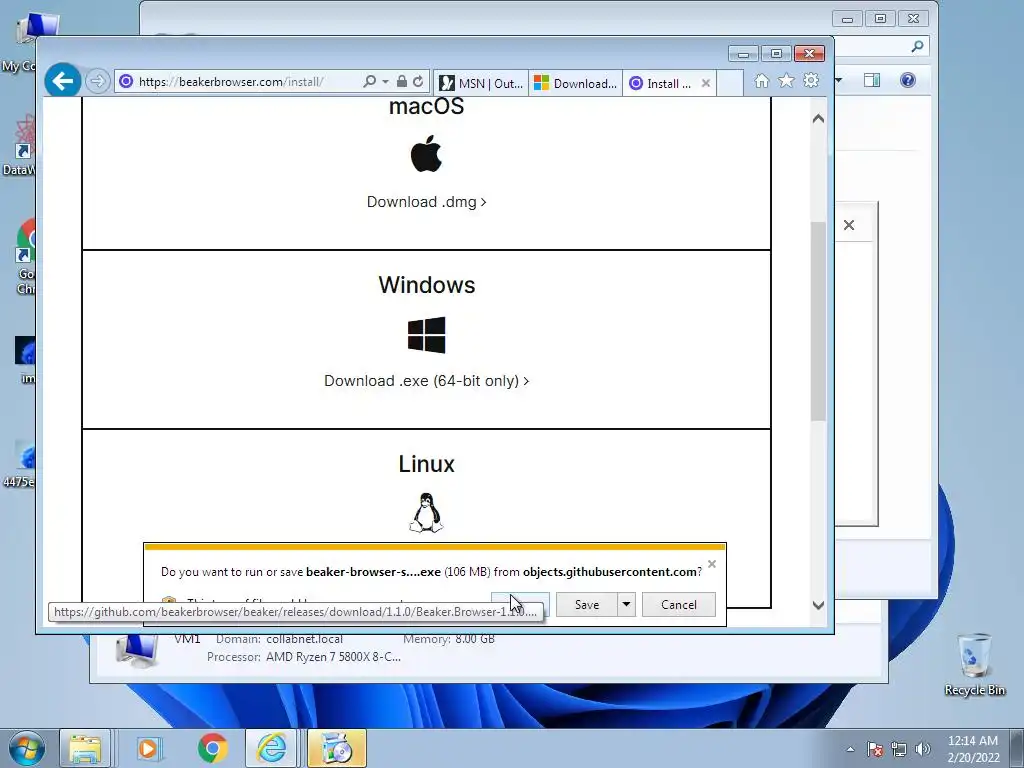
Task: Open the Recycle Bin desktop icon
Action: (974, 664)
